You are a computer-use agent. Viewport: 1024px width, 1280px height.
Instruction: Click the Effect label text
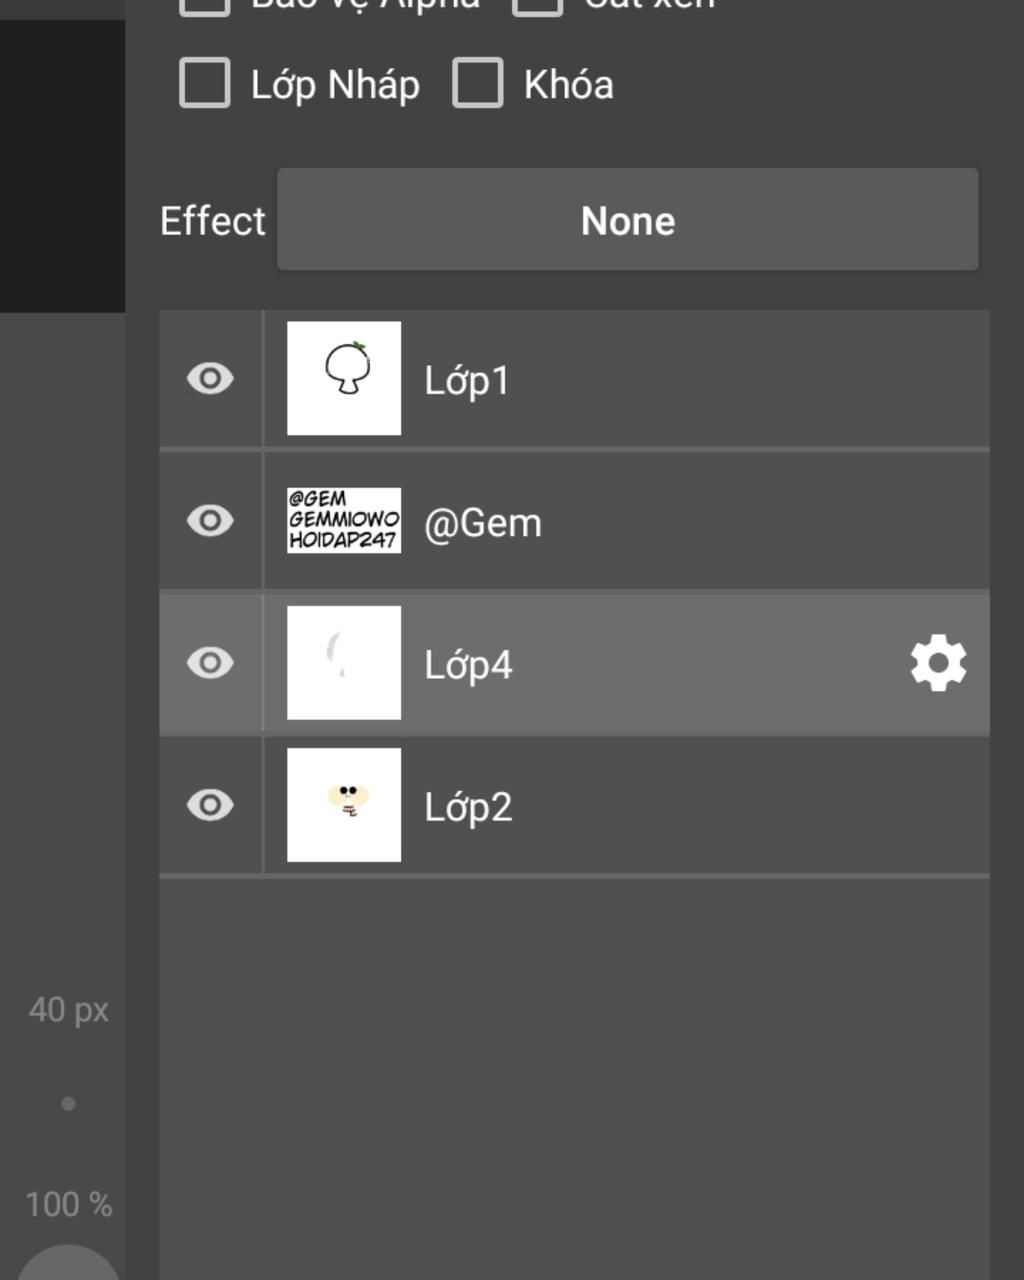click(x=213, y=221)
